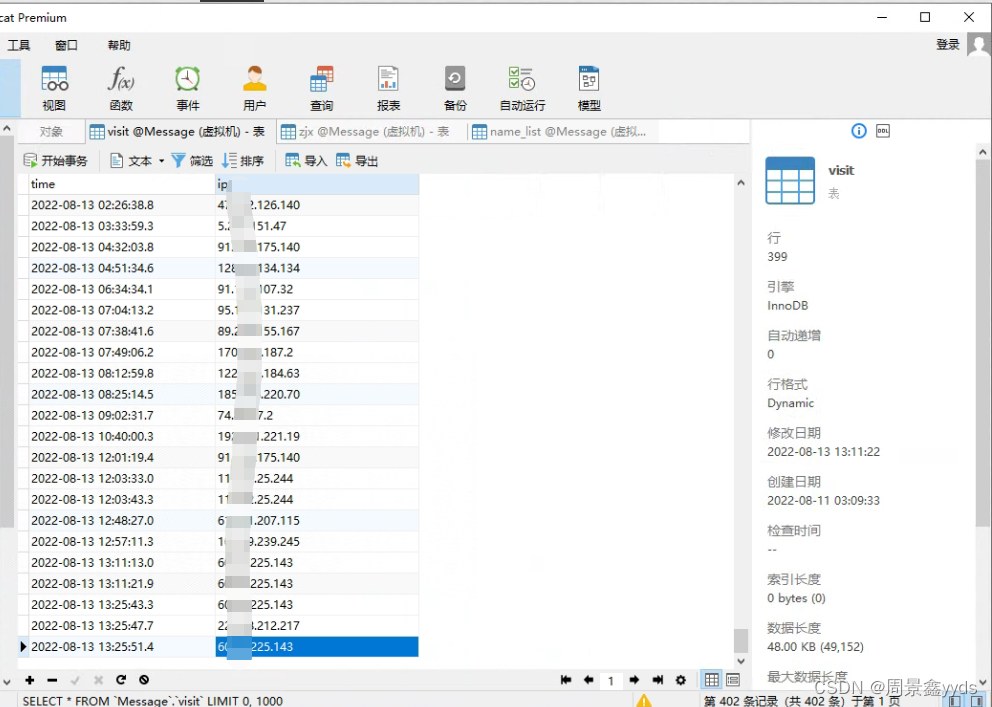Image resolution: width=992 pixels, height=707 pixels.
Task: Click 开始事务 (Begin Transaction) button
Action: (55, 161)
